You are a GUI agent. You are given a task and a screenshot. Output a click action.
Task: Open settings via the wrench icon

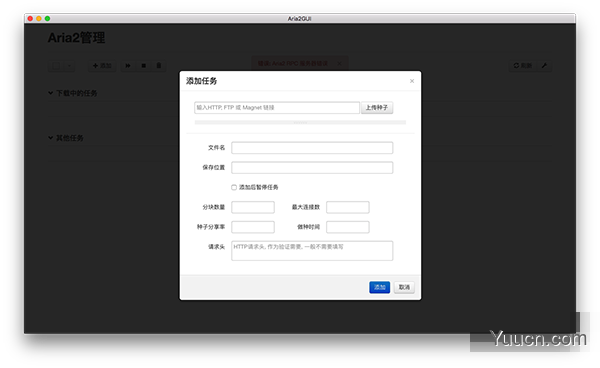pyautogui.click(x=544, y=66)
